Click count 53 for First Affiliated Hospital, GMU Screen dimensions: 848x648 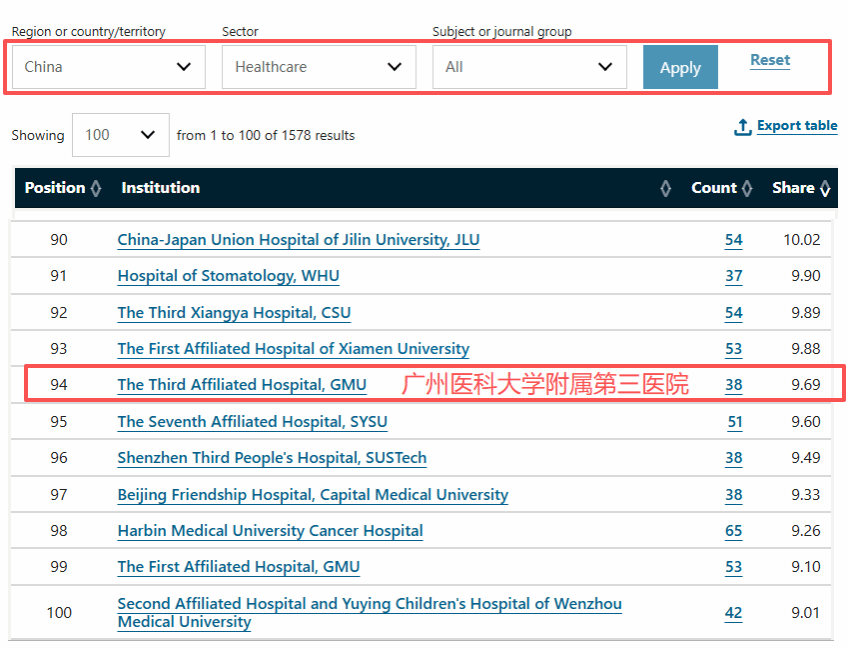coord(734,567)
